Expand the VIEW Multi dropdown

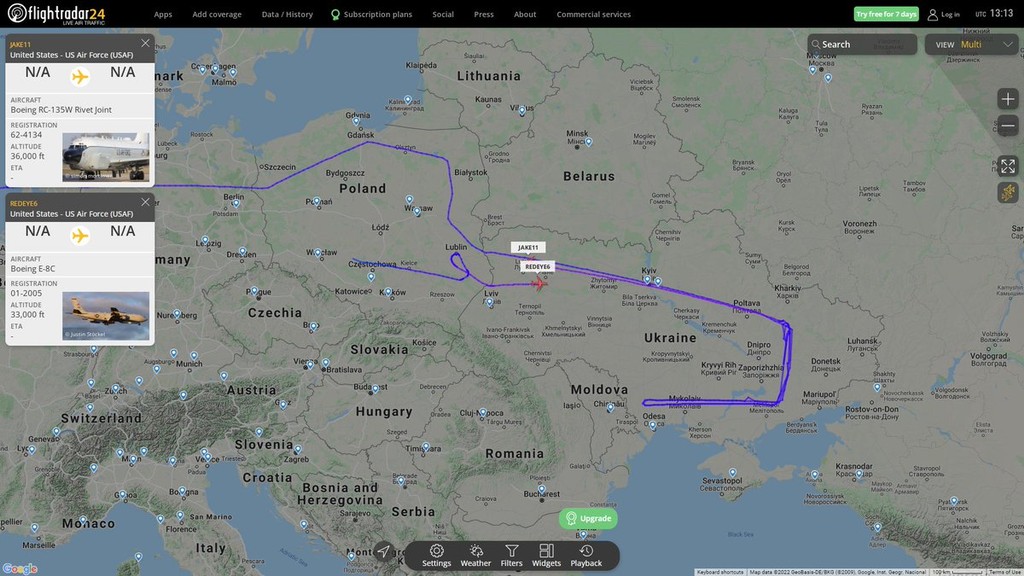click(971, 44)
